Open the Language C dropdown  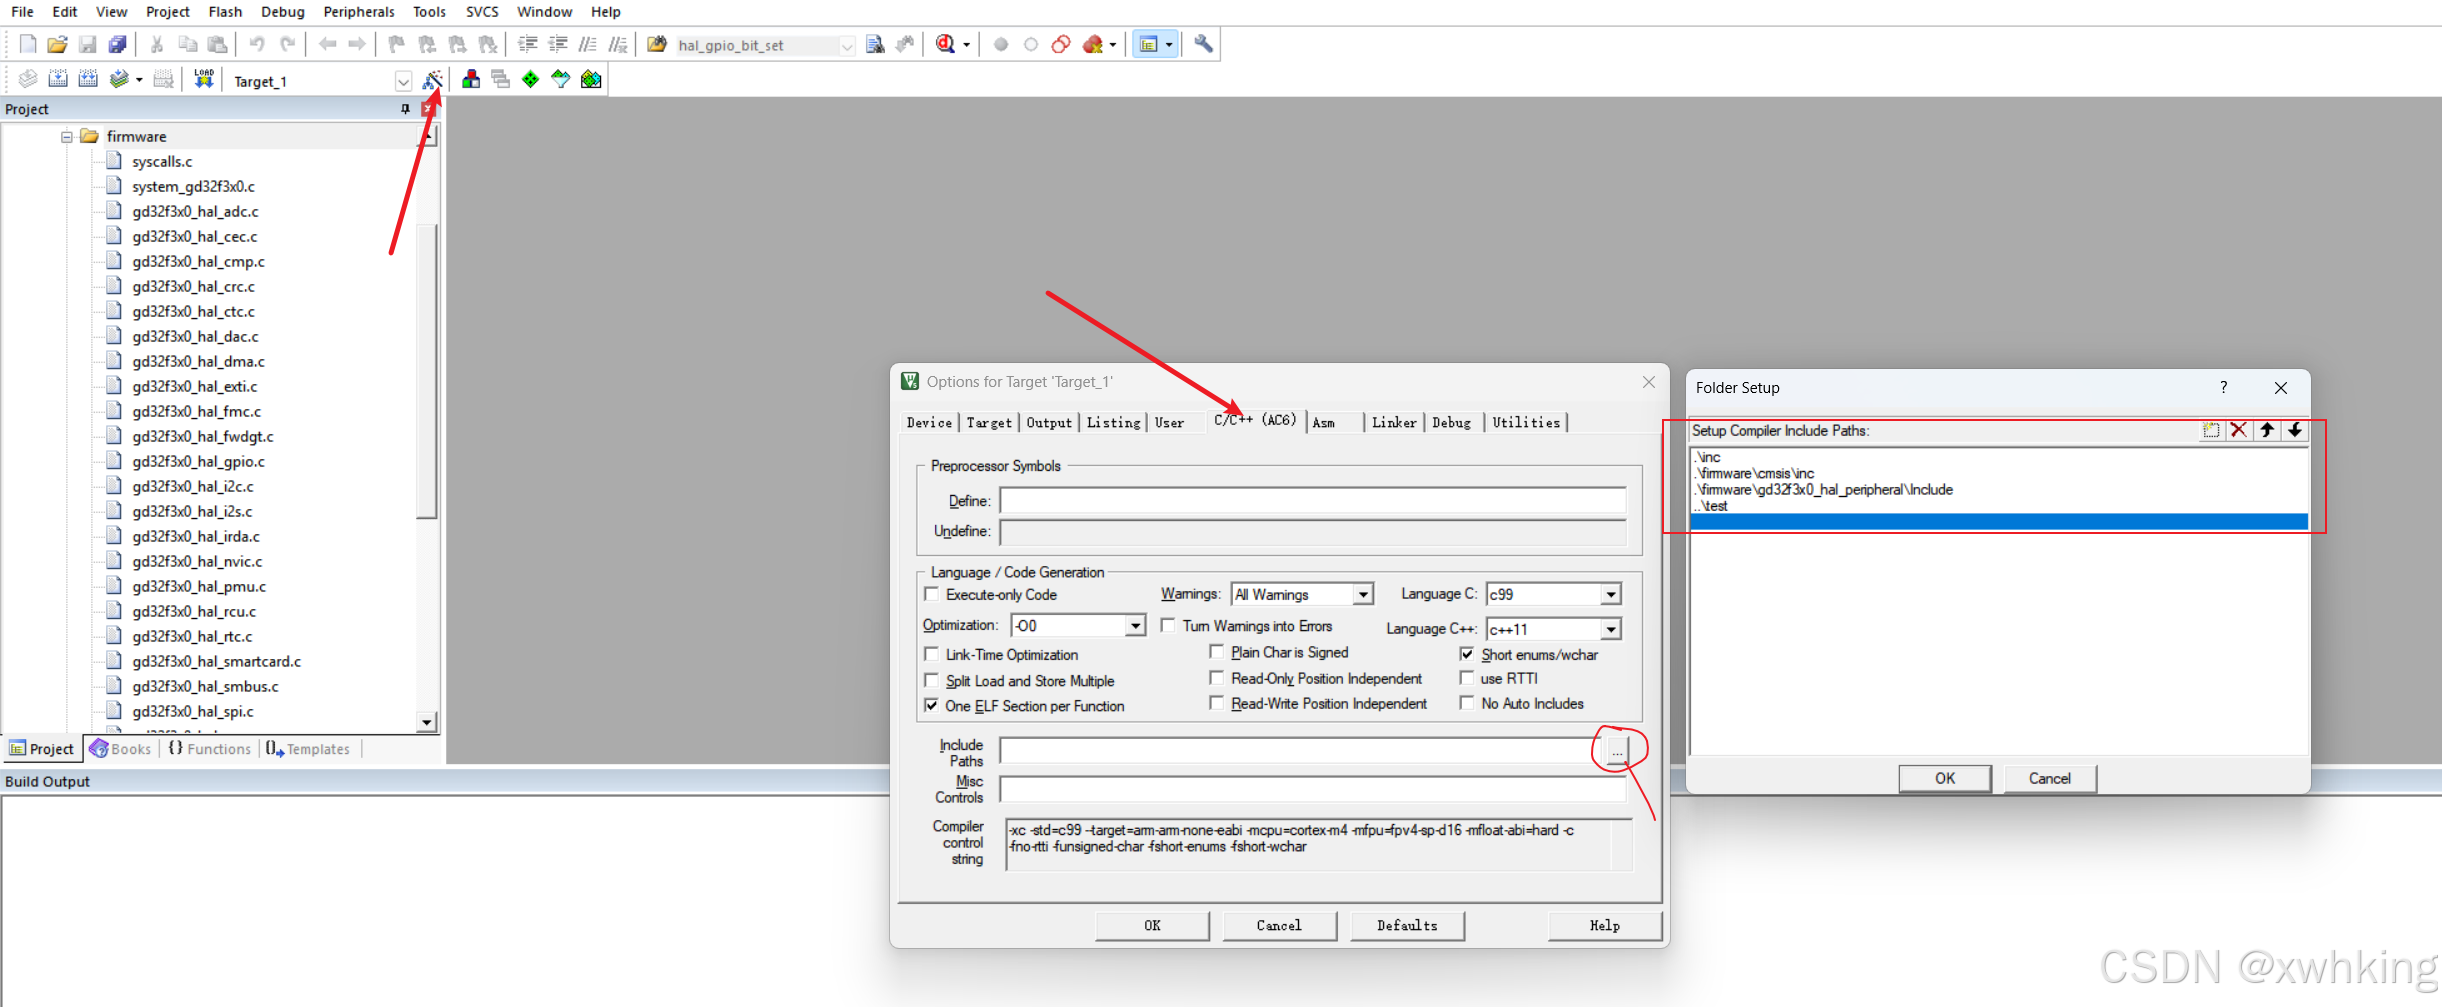(x=1610, y=594)
